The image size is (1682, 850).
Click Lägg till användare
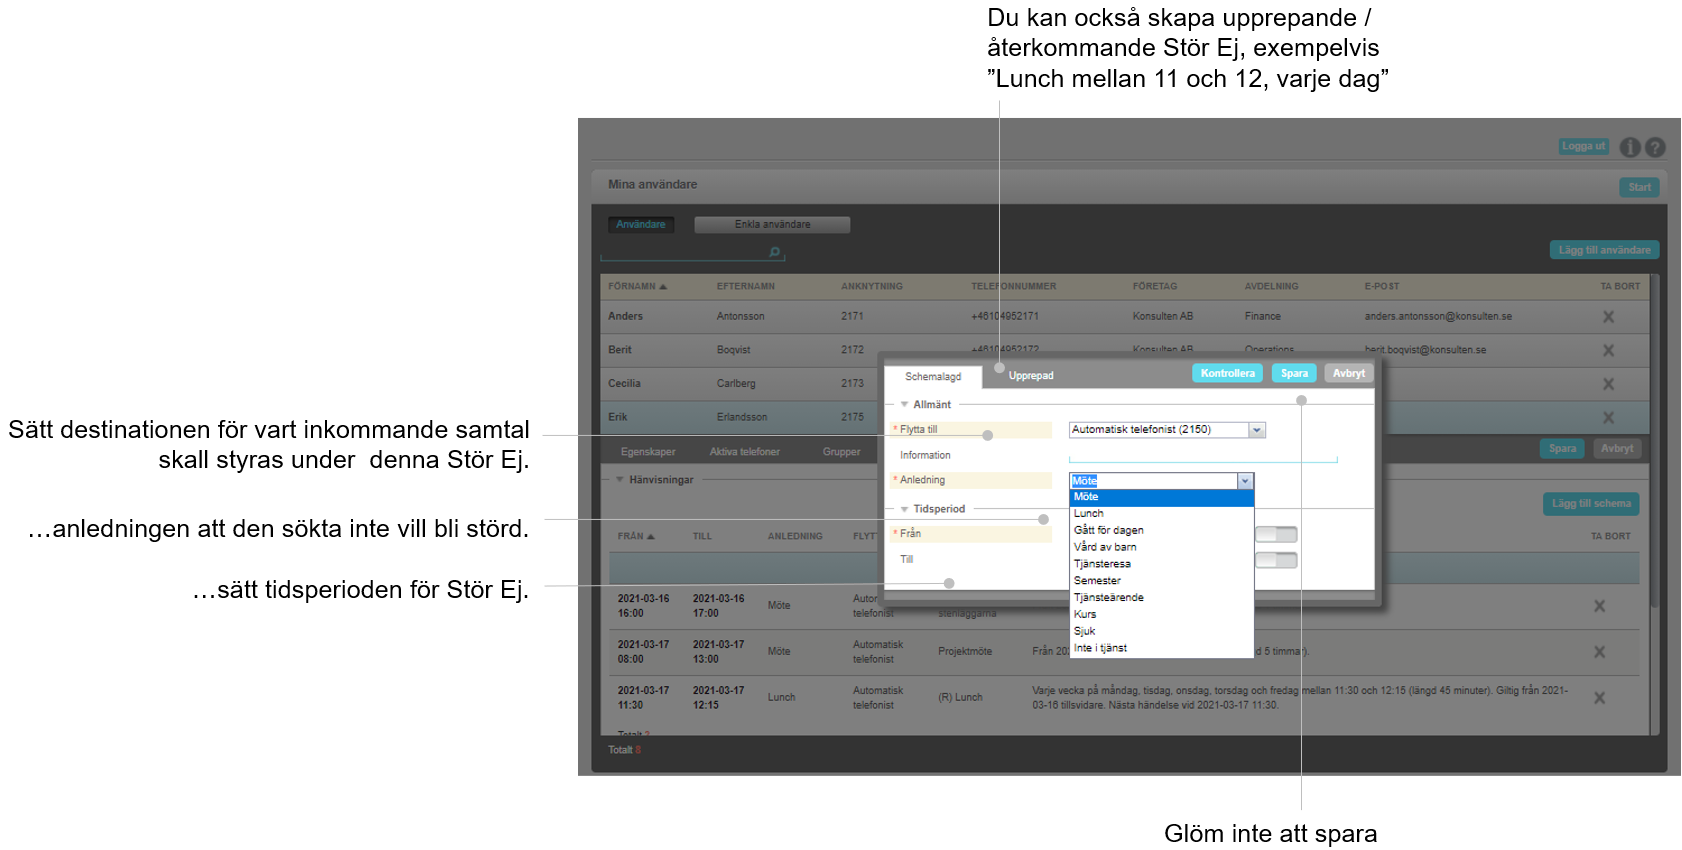coord(1604,250)
